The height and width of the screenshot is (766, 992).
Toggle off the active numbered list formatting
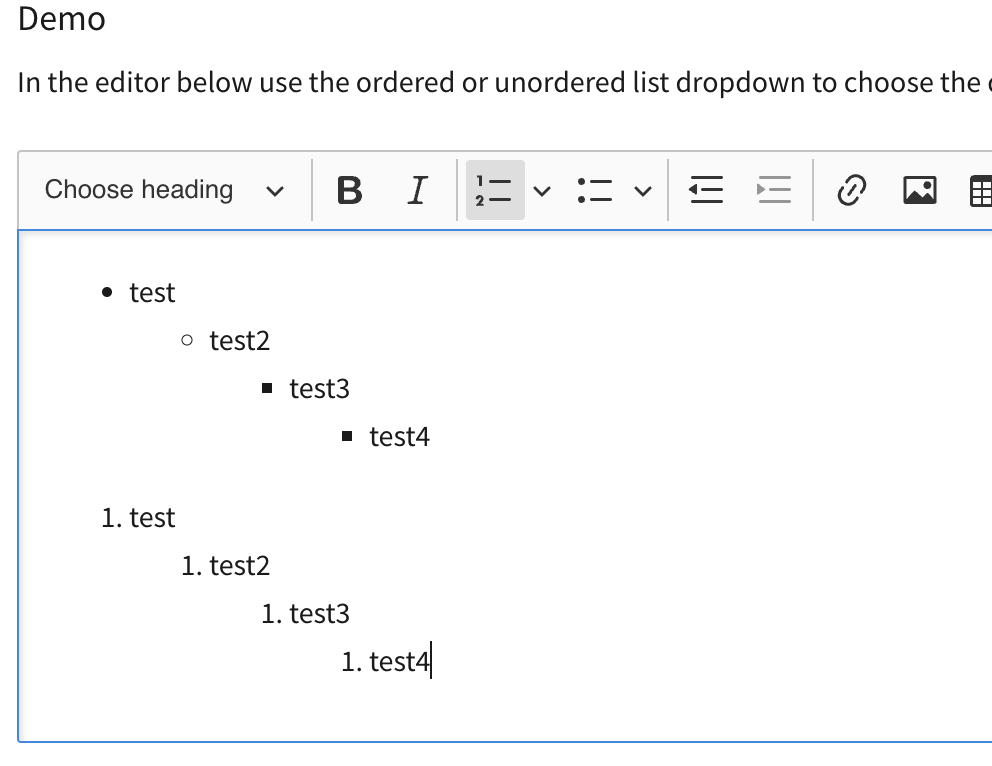(x=494, y=189)
